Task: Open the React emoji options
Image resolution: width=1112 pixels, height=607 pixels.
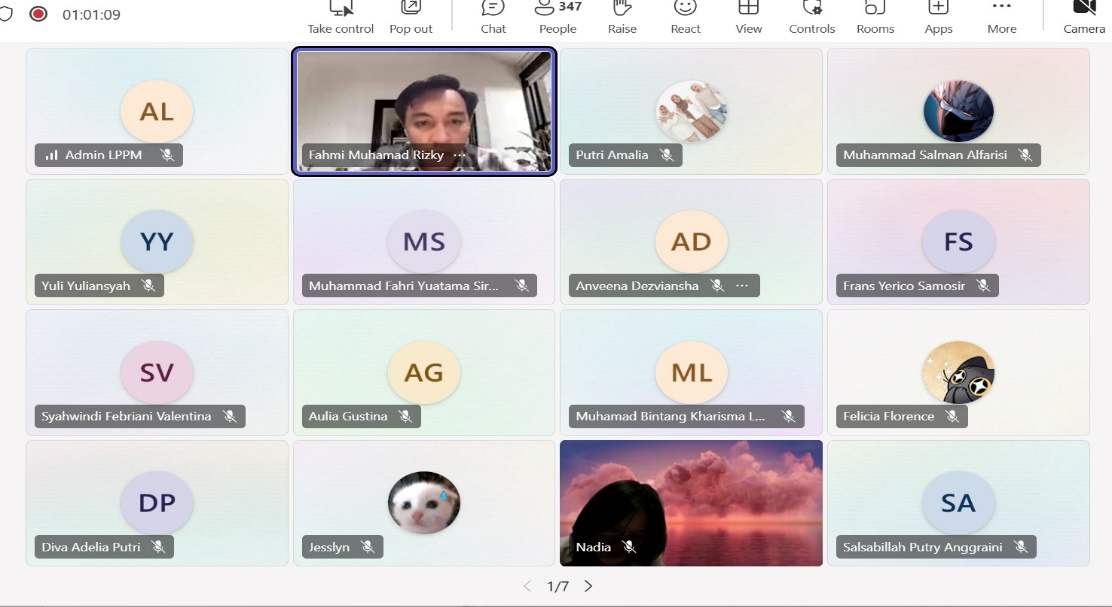Action: point(685,17)
